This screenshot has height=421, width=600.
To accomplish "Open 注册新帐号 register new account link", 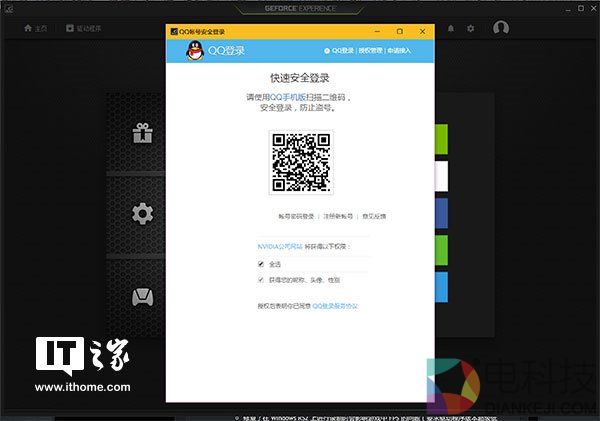I will click(338, 216).
